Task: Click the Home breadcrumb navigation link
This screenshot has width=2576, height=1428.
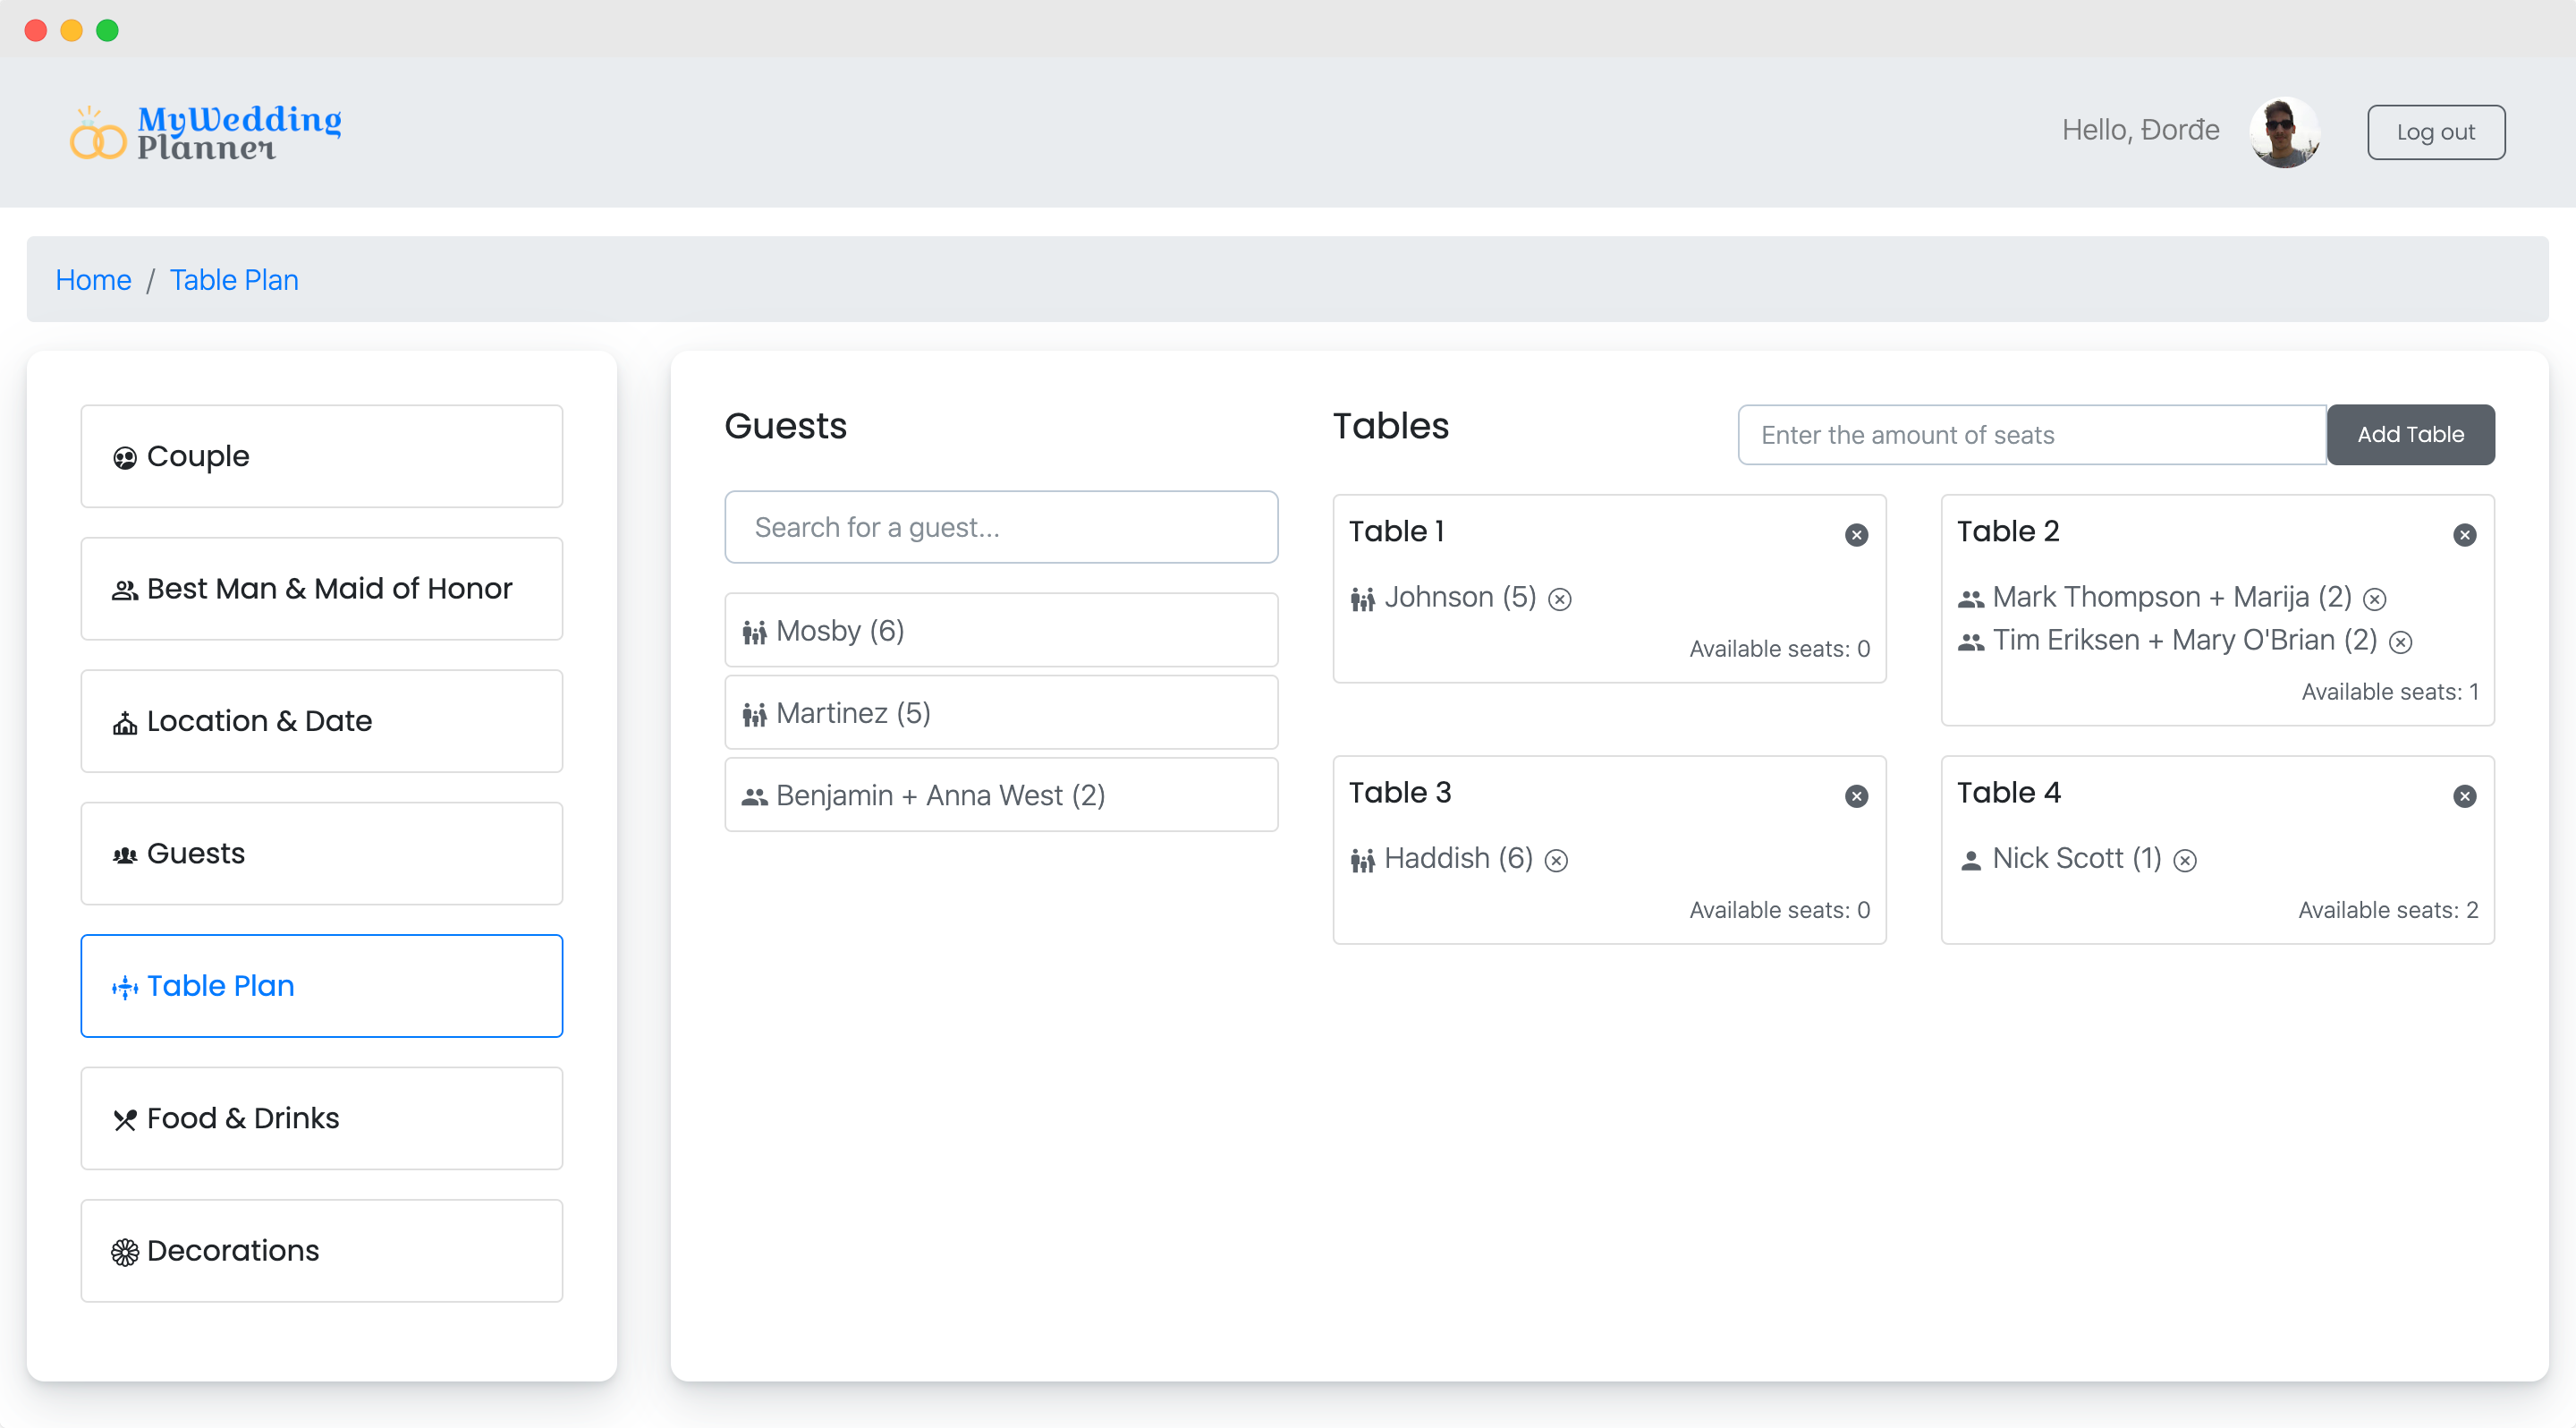Action: click(x=93, y=280)
